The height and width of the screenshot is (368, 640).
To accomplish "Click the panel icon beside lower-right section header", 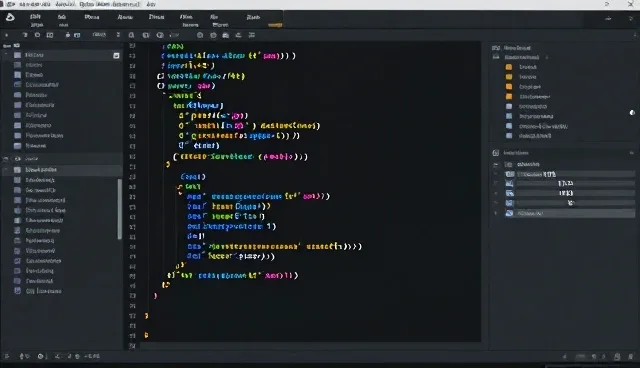I will (x=496, y=153).
